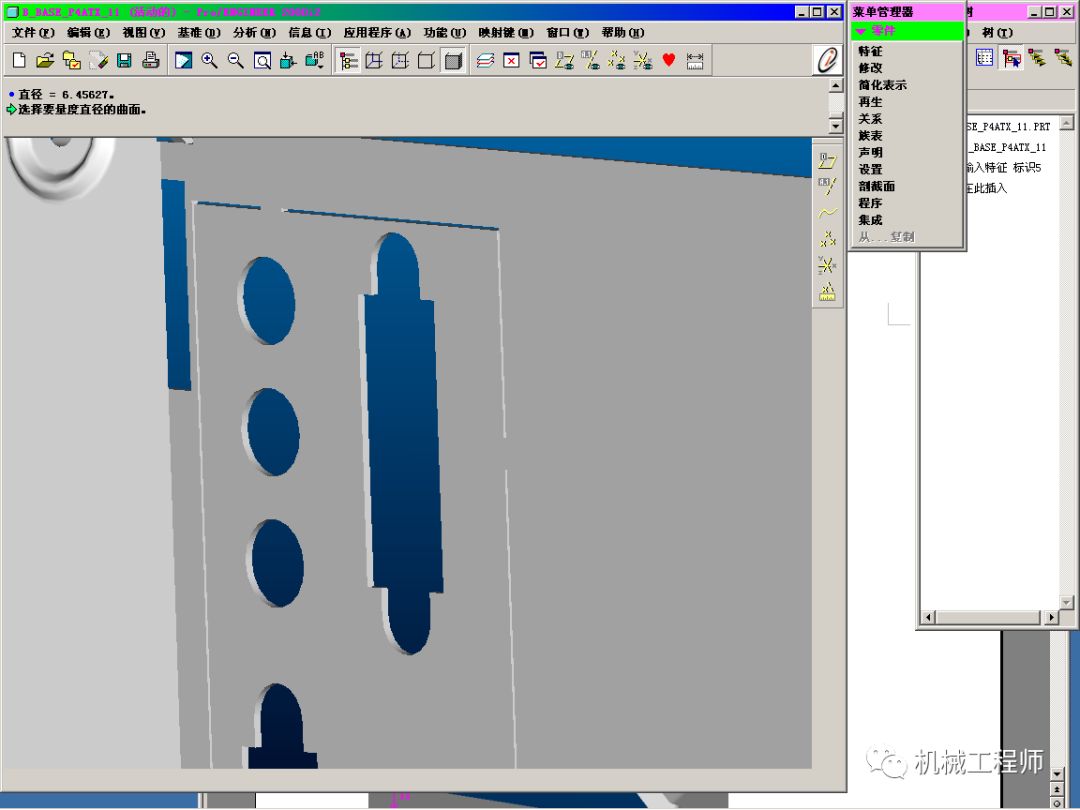Select 关系 in menu manager
This screenshot has width=1080, height=810.
870,118
